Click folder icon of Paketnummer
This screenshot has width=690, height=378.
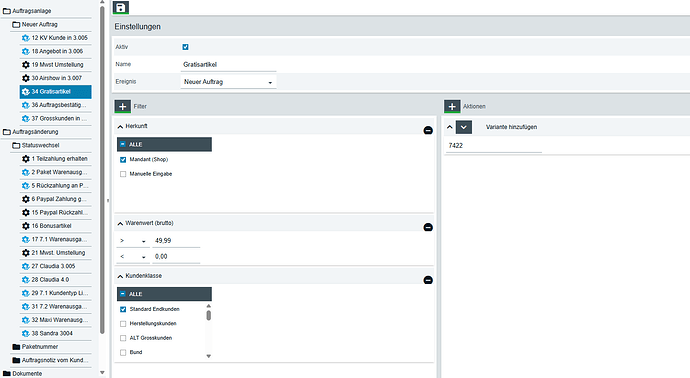[x=16, y=347]
